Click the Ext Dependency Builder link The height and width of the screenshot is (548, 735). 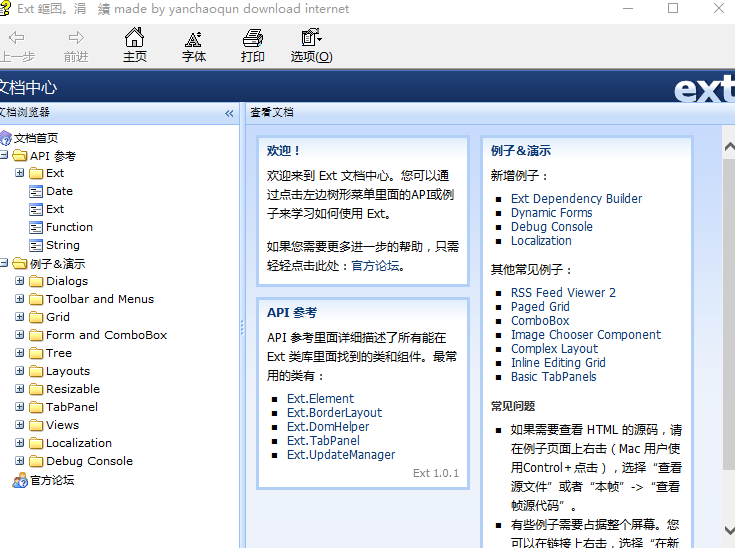(x=576, y=199)
